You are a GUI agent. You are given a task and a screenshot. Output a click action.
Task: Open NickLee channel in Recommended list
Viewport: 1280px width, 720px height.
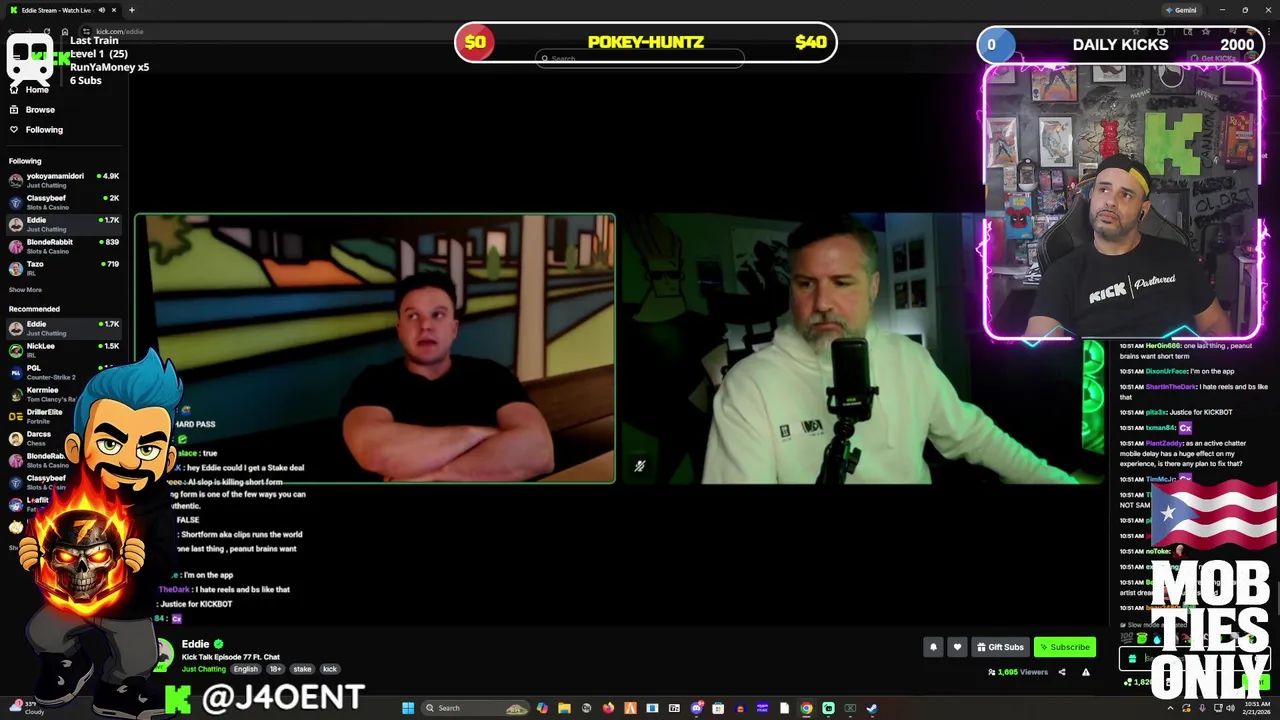pos(64,350)
